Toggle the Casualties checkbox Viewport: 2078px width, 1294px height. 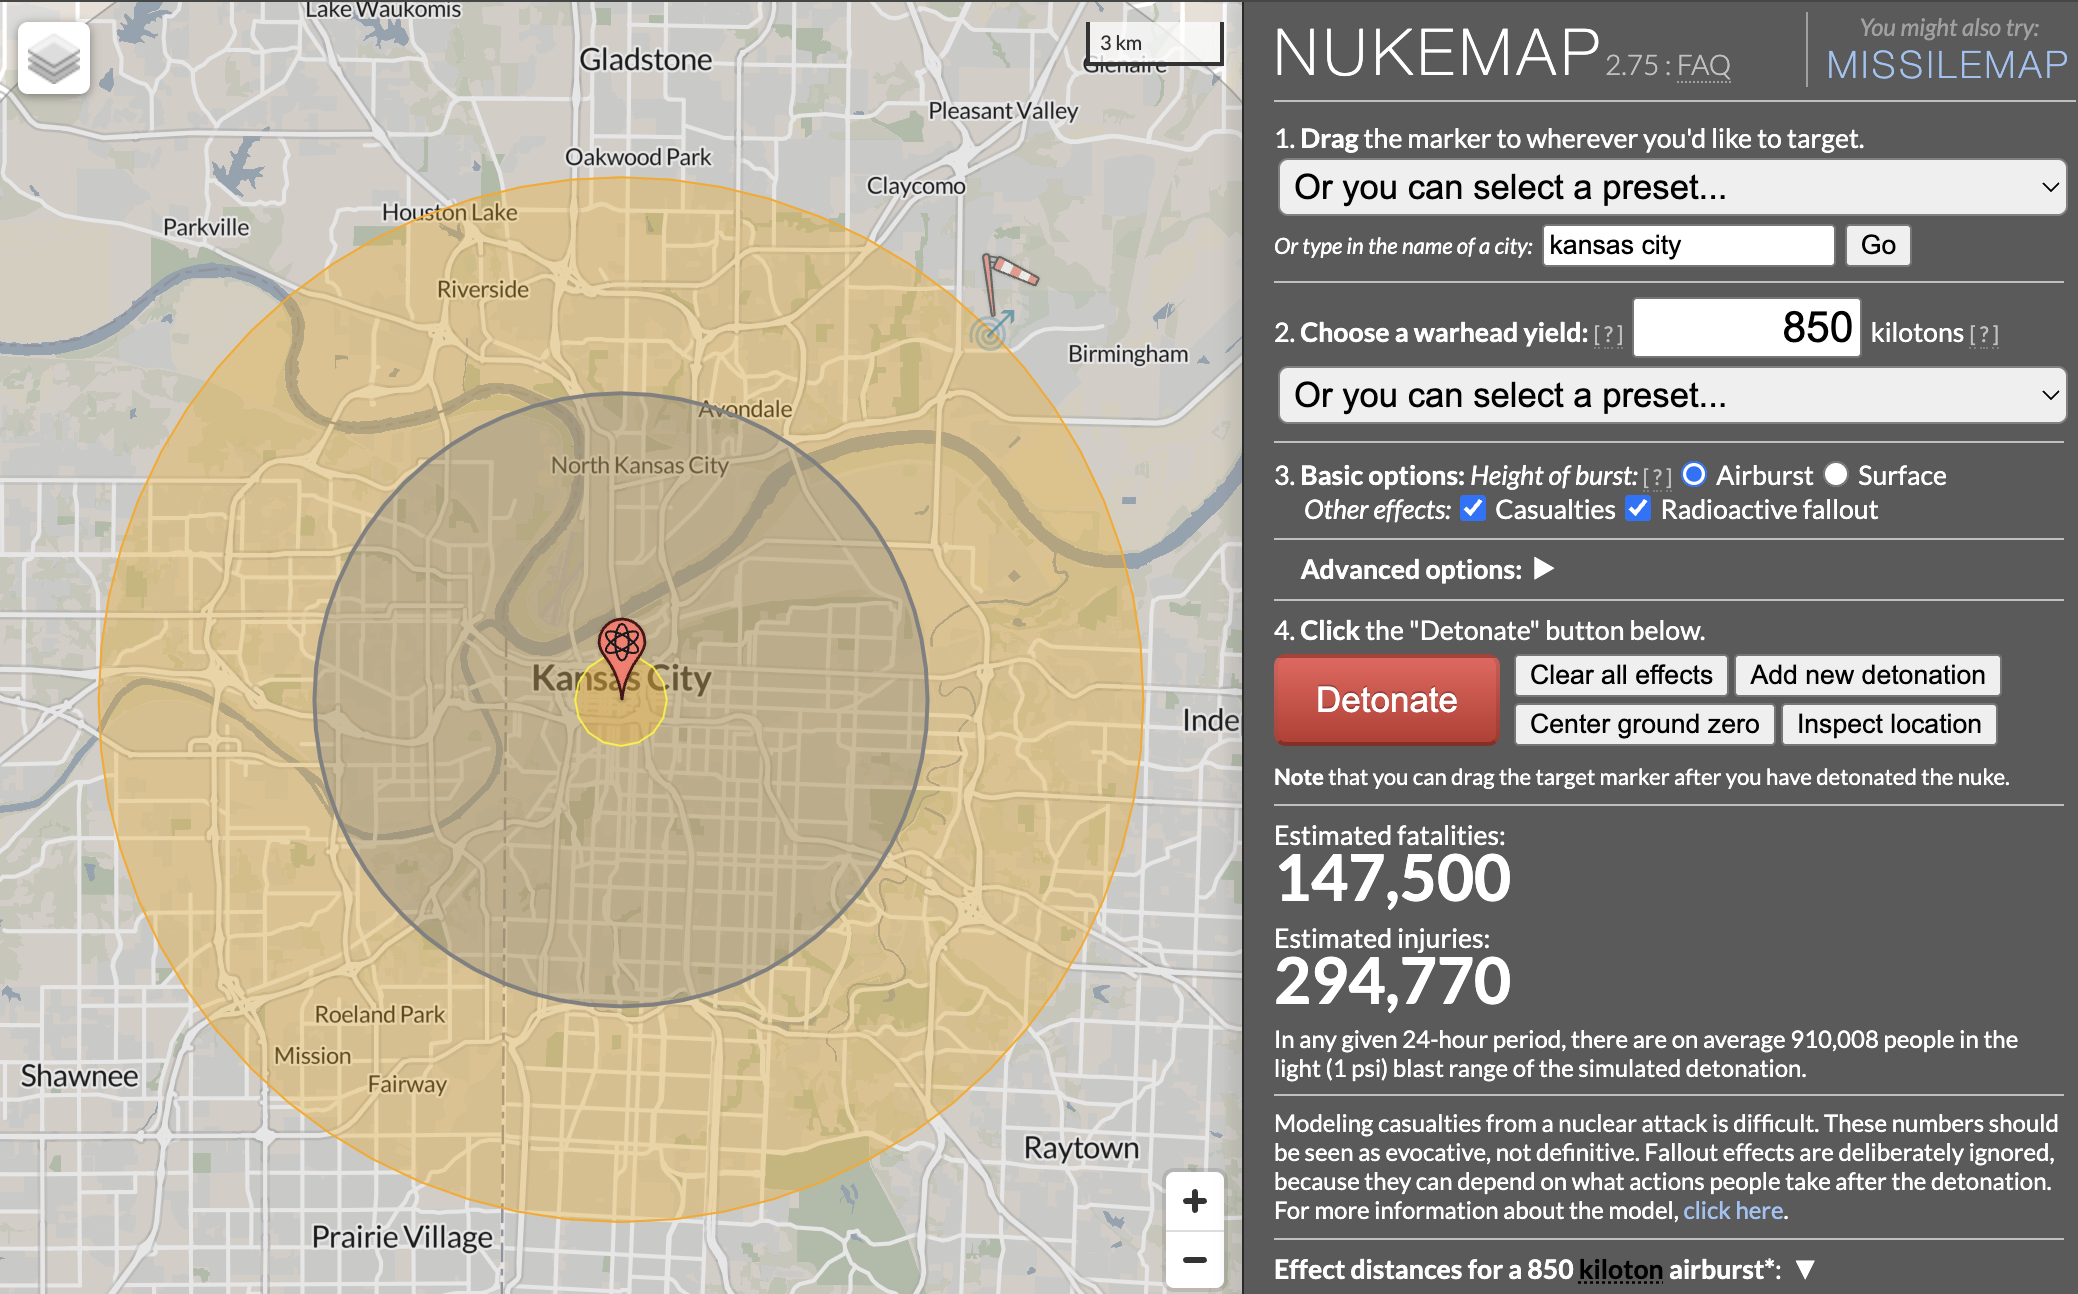click(x=1472, y=508)
